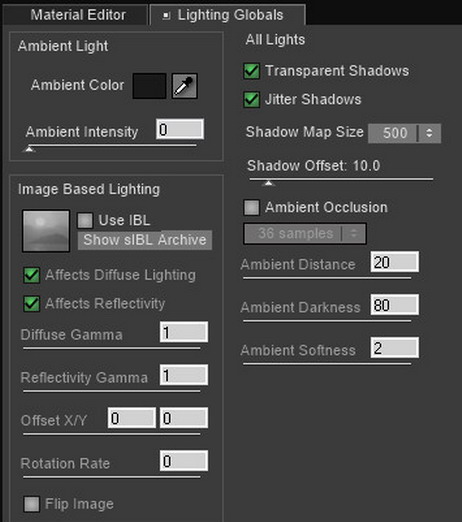
Task: Open the Shadow Map Size dropdown
Action: (405, 133)
